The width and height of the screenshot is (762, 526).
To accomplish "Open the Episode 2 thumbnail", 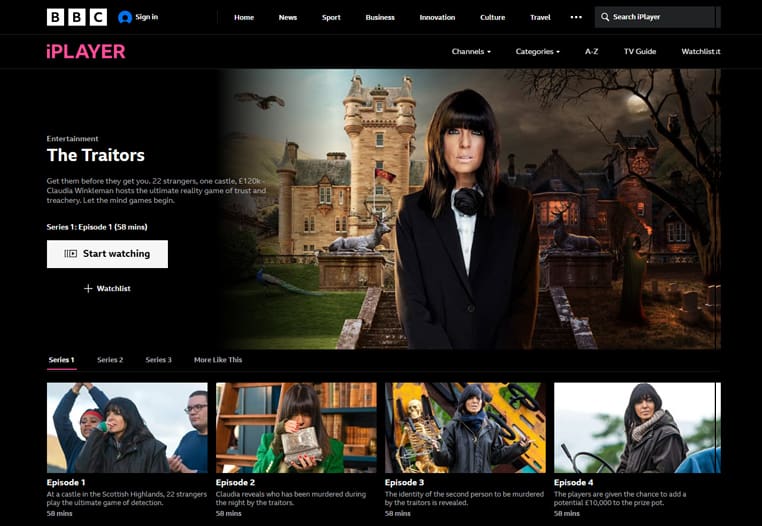I will [x=296, y=428].
